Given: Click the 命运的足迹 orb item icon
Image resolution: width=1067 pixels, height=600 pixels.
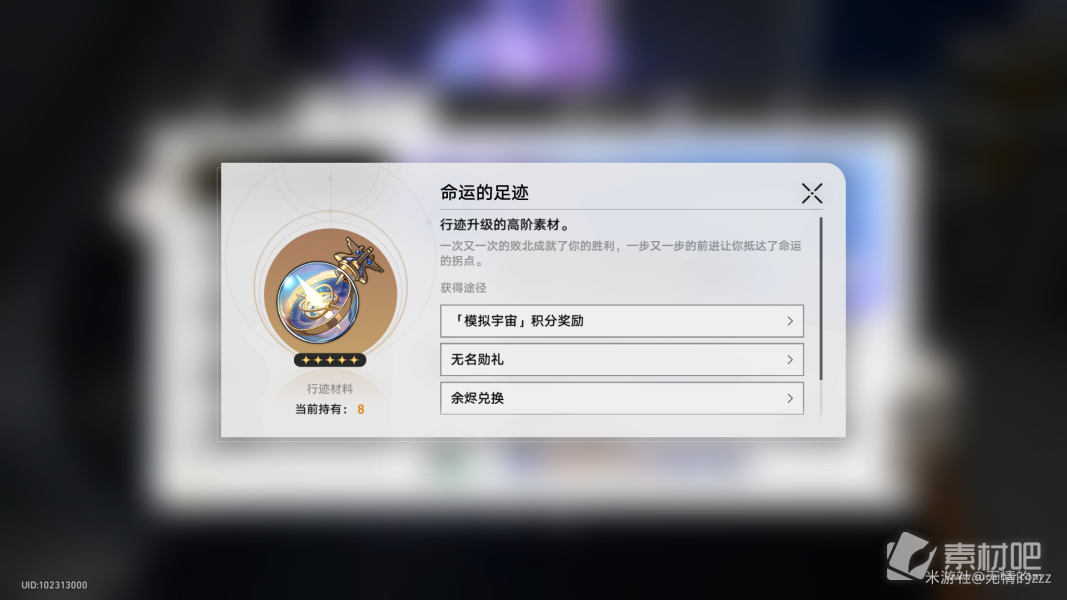Looking at the screenshot, I should click(331, 290).
